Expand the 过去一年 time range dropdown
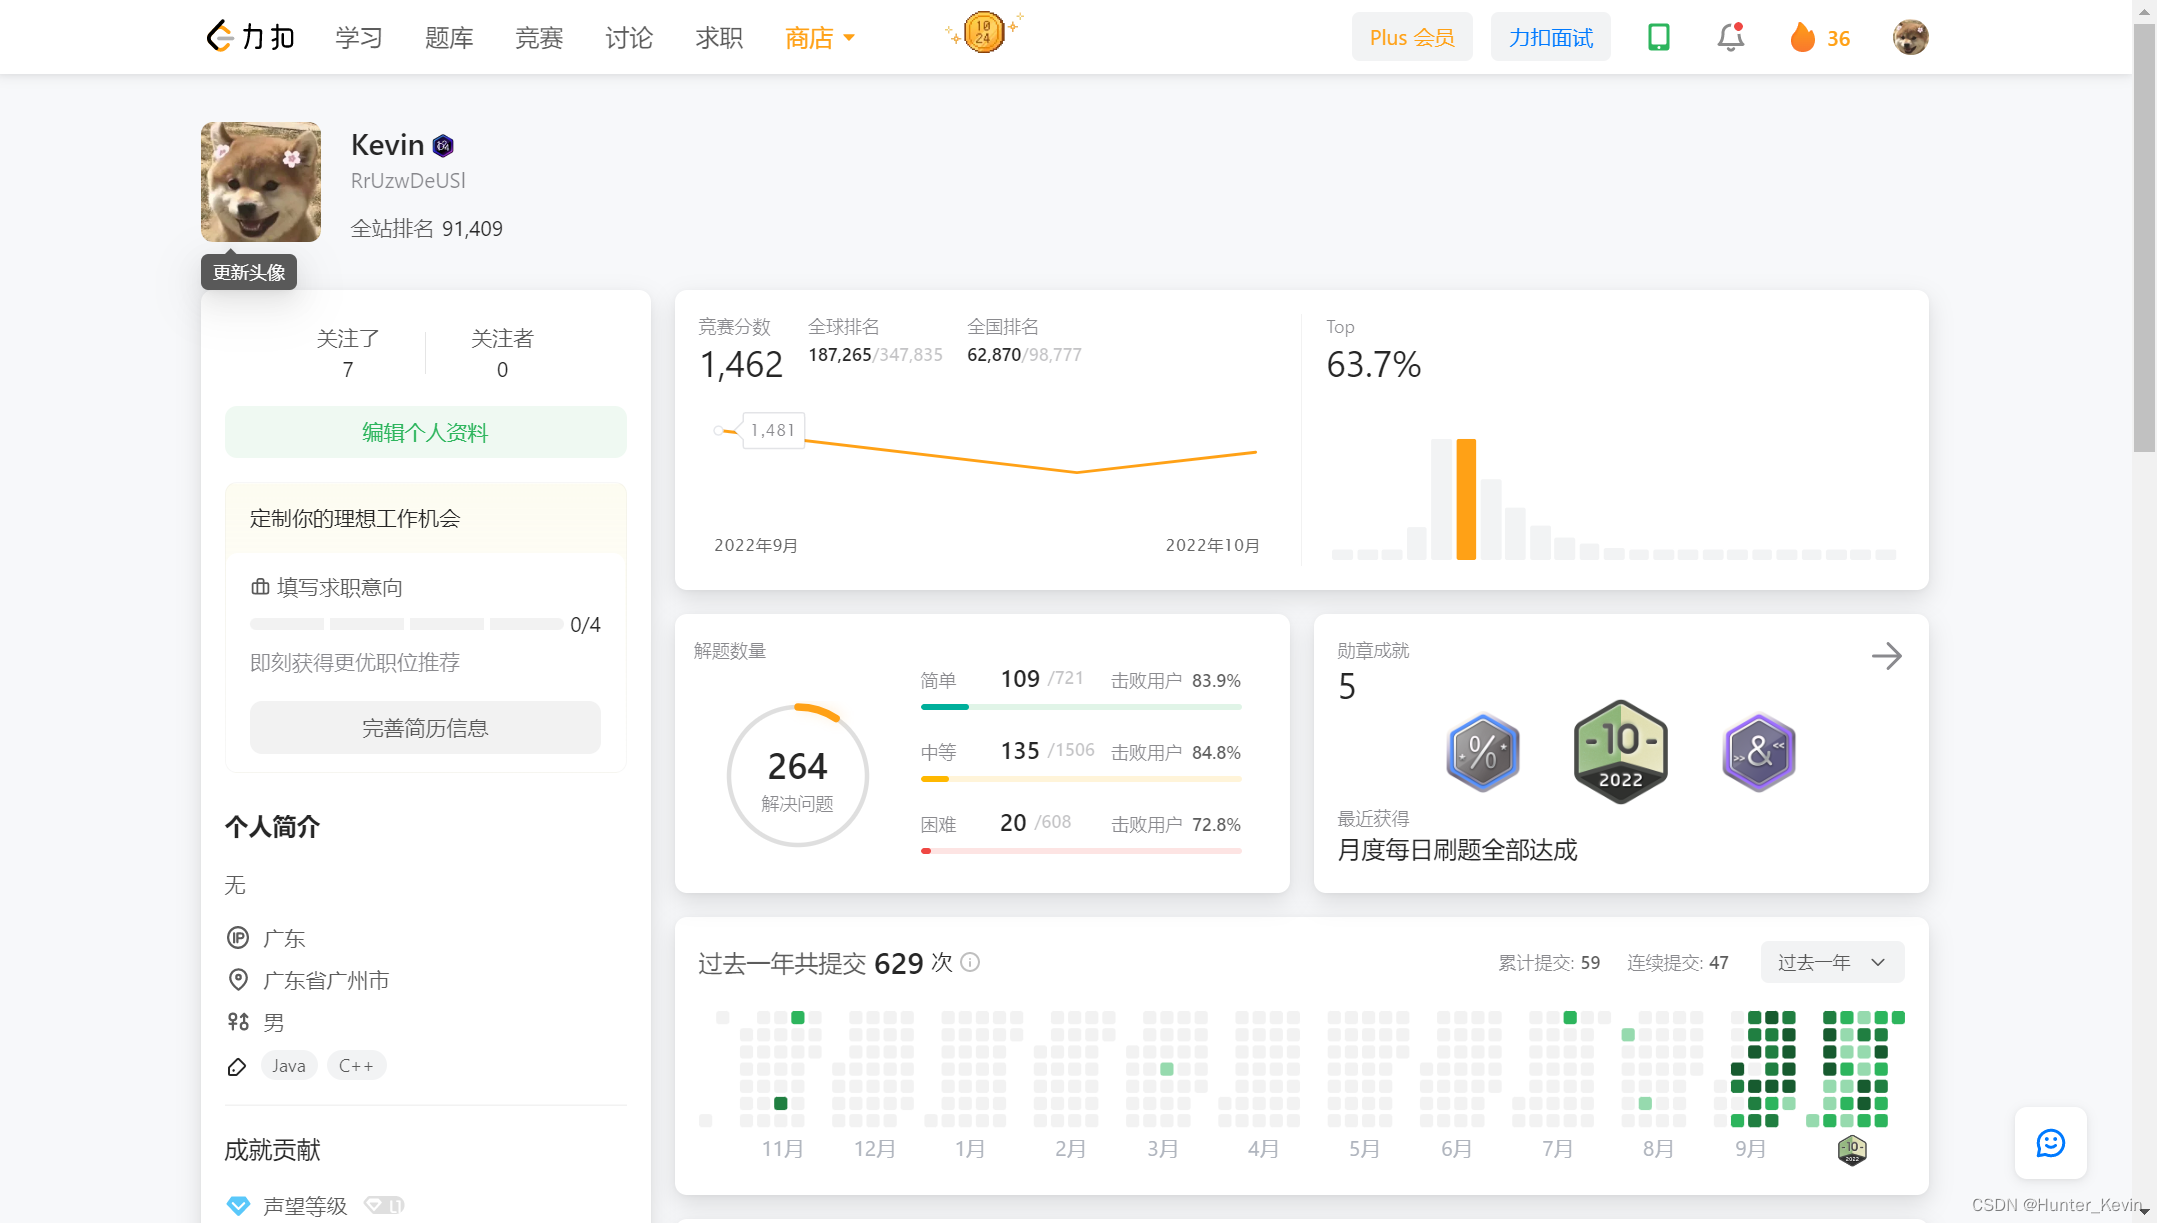The image size is (2157, 1223). tap(1831, 962)
